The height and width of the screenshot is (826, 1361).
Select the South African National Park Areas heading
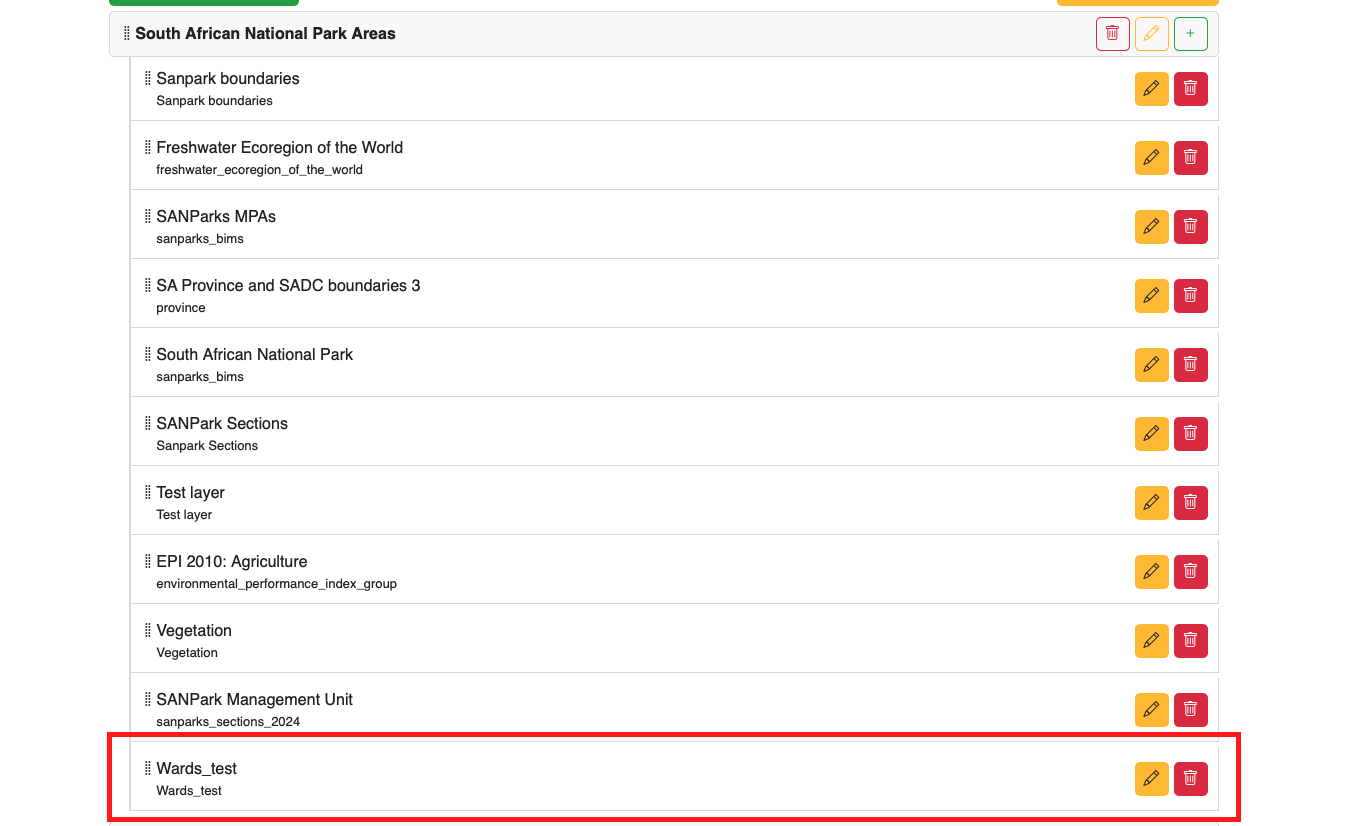pos(265,34)
